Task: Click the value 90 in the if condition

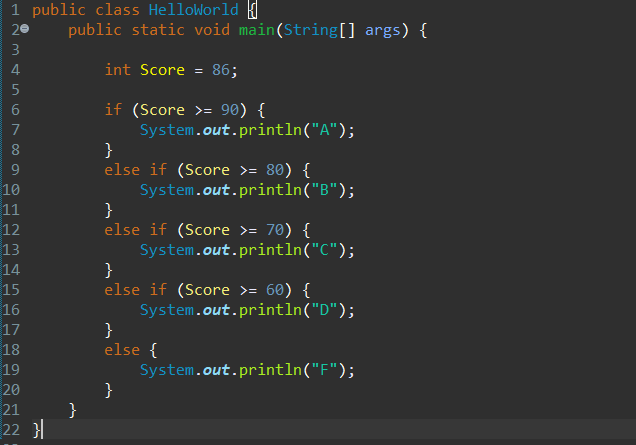Action: point(230,110)
